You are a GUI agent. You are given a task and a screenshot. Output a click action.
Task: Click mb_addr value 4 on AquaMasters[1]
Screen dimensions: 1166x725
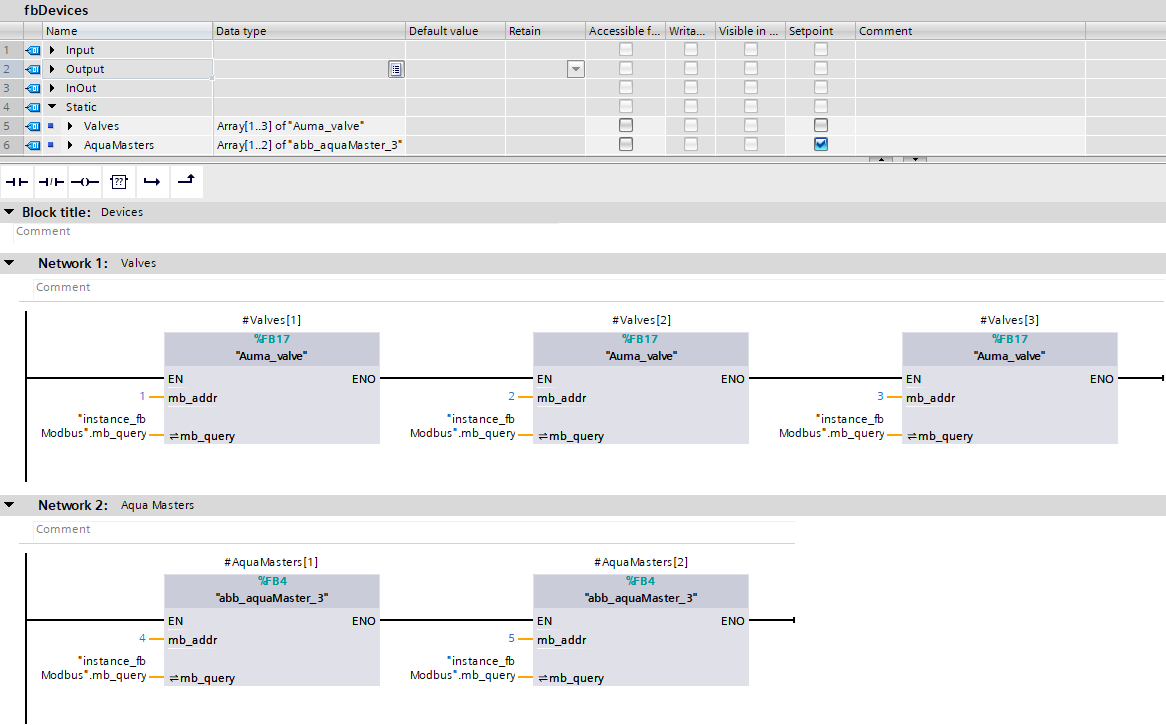coord(142,638)
